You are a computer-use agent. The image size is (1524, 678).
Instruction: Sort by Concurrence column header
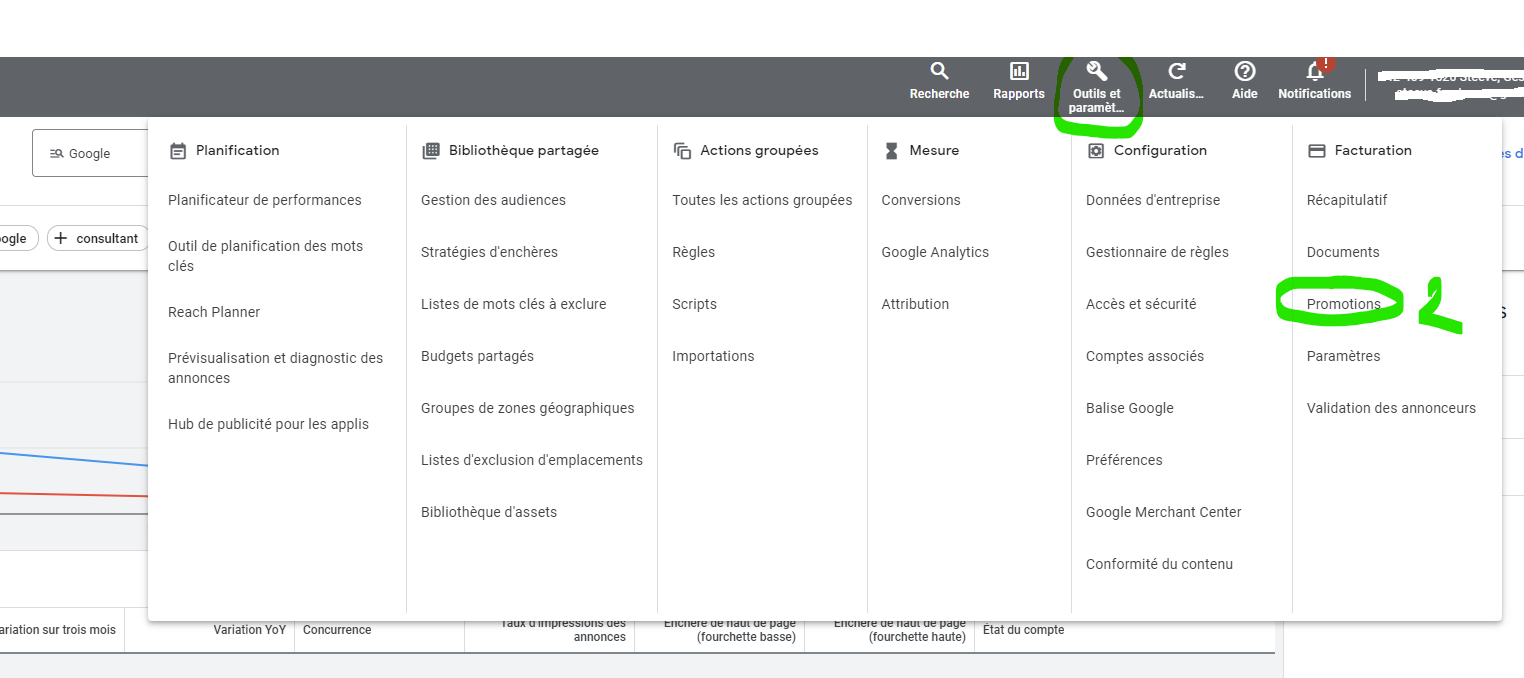coord(337,630)
